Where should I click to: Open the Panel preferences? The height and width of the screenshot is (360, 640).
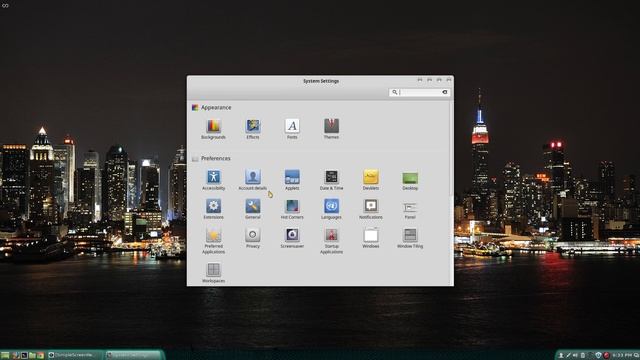point(410,210)
